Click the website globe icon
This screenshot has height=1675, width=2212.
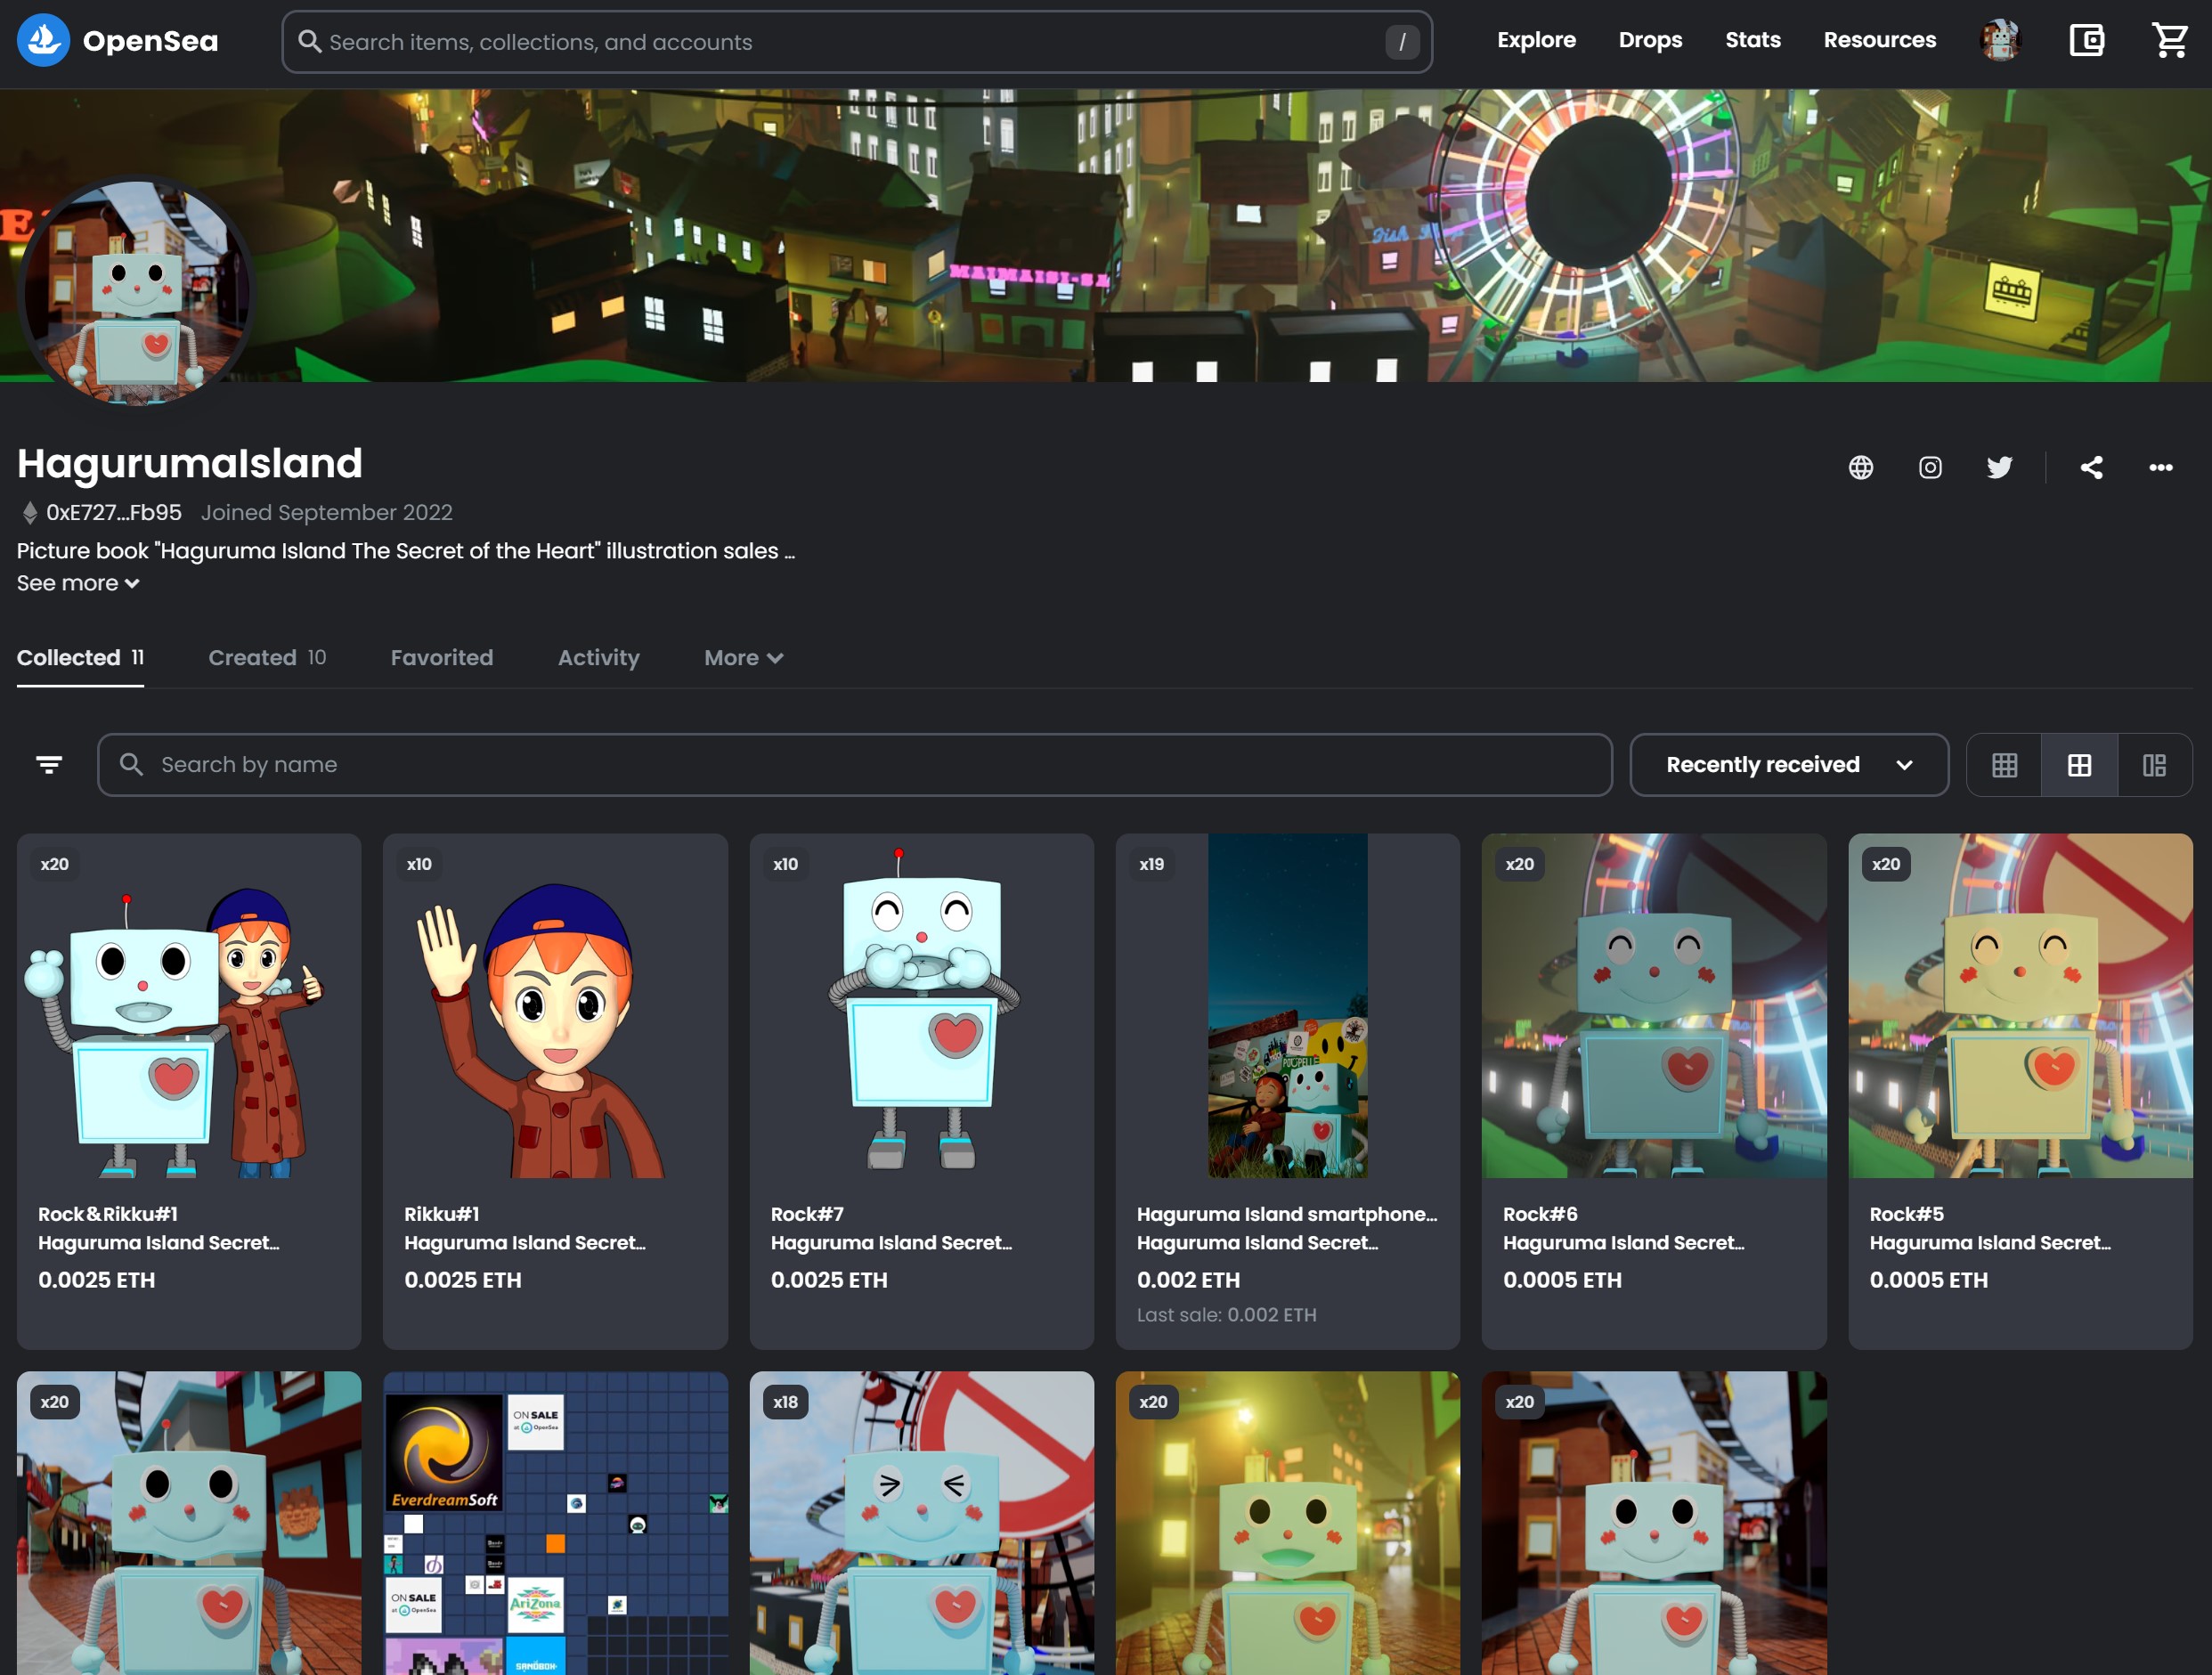1860,467
